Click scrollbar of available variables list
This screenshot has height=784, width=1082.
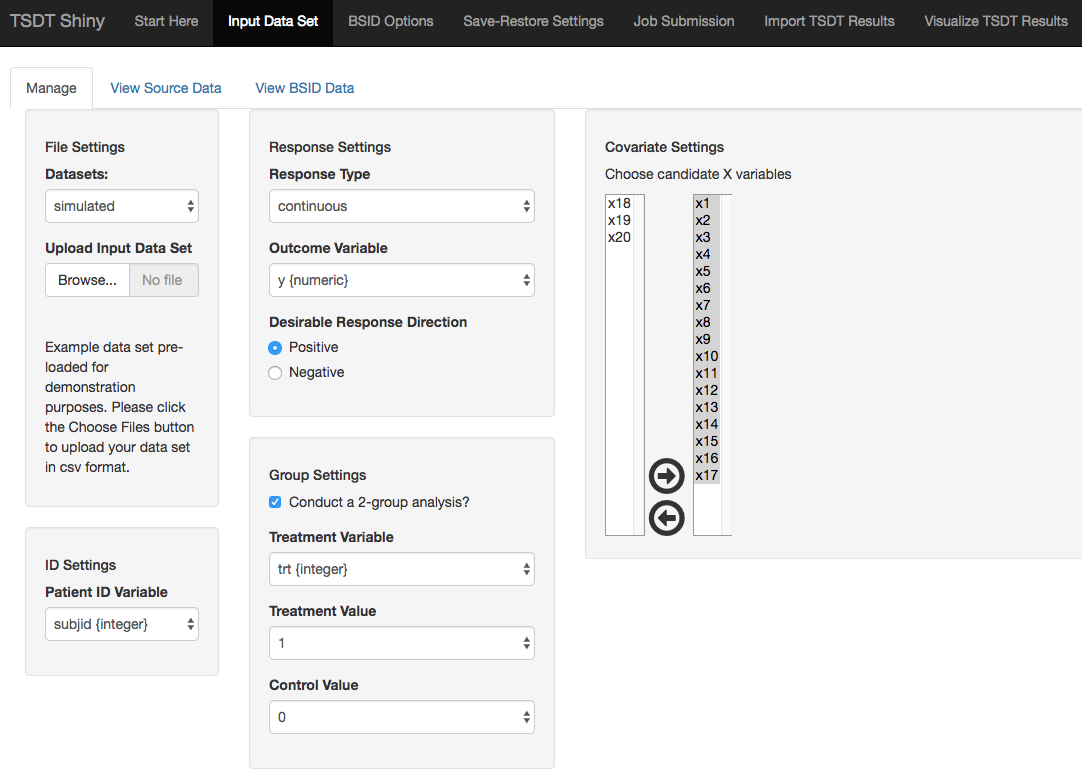tap(639, 365)
